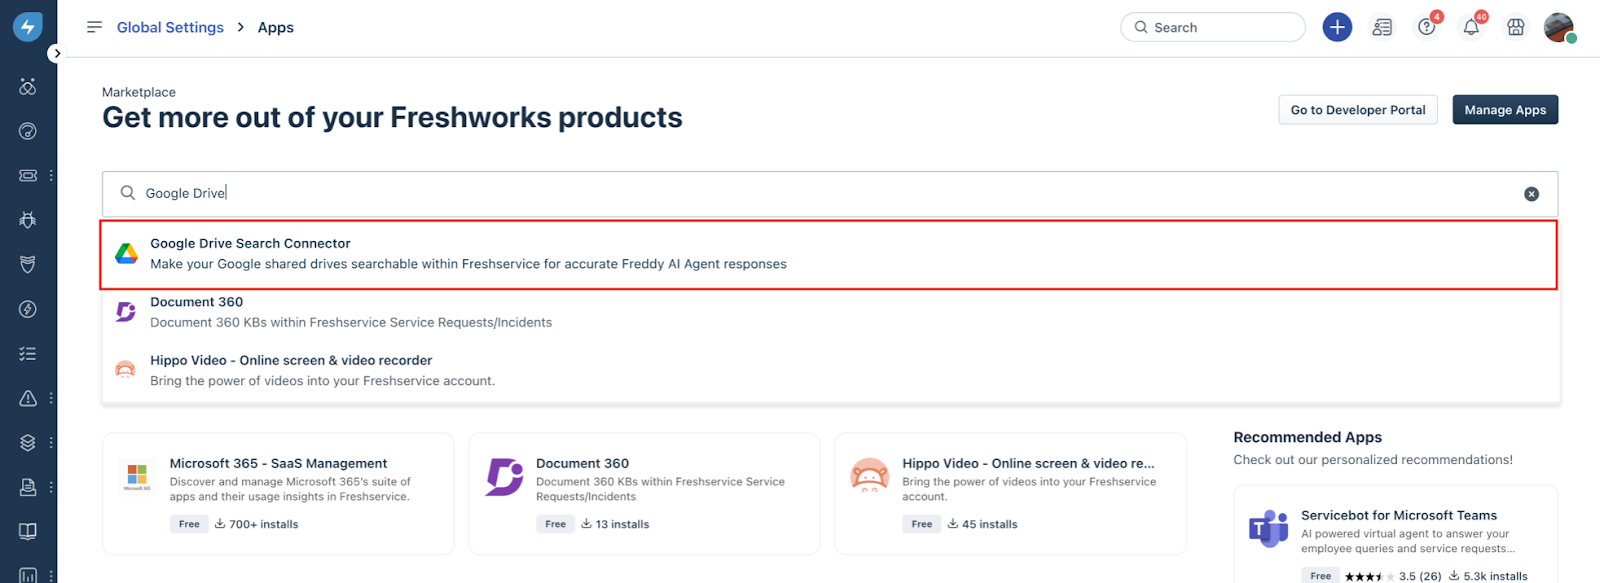This screenshot has width=1600, height=583.
Task: Click the Apps breadcrumb
Action: coord(276,27)
